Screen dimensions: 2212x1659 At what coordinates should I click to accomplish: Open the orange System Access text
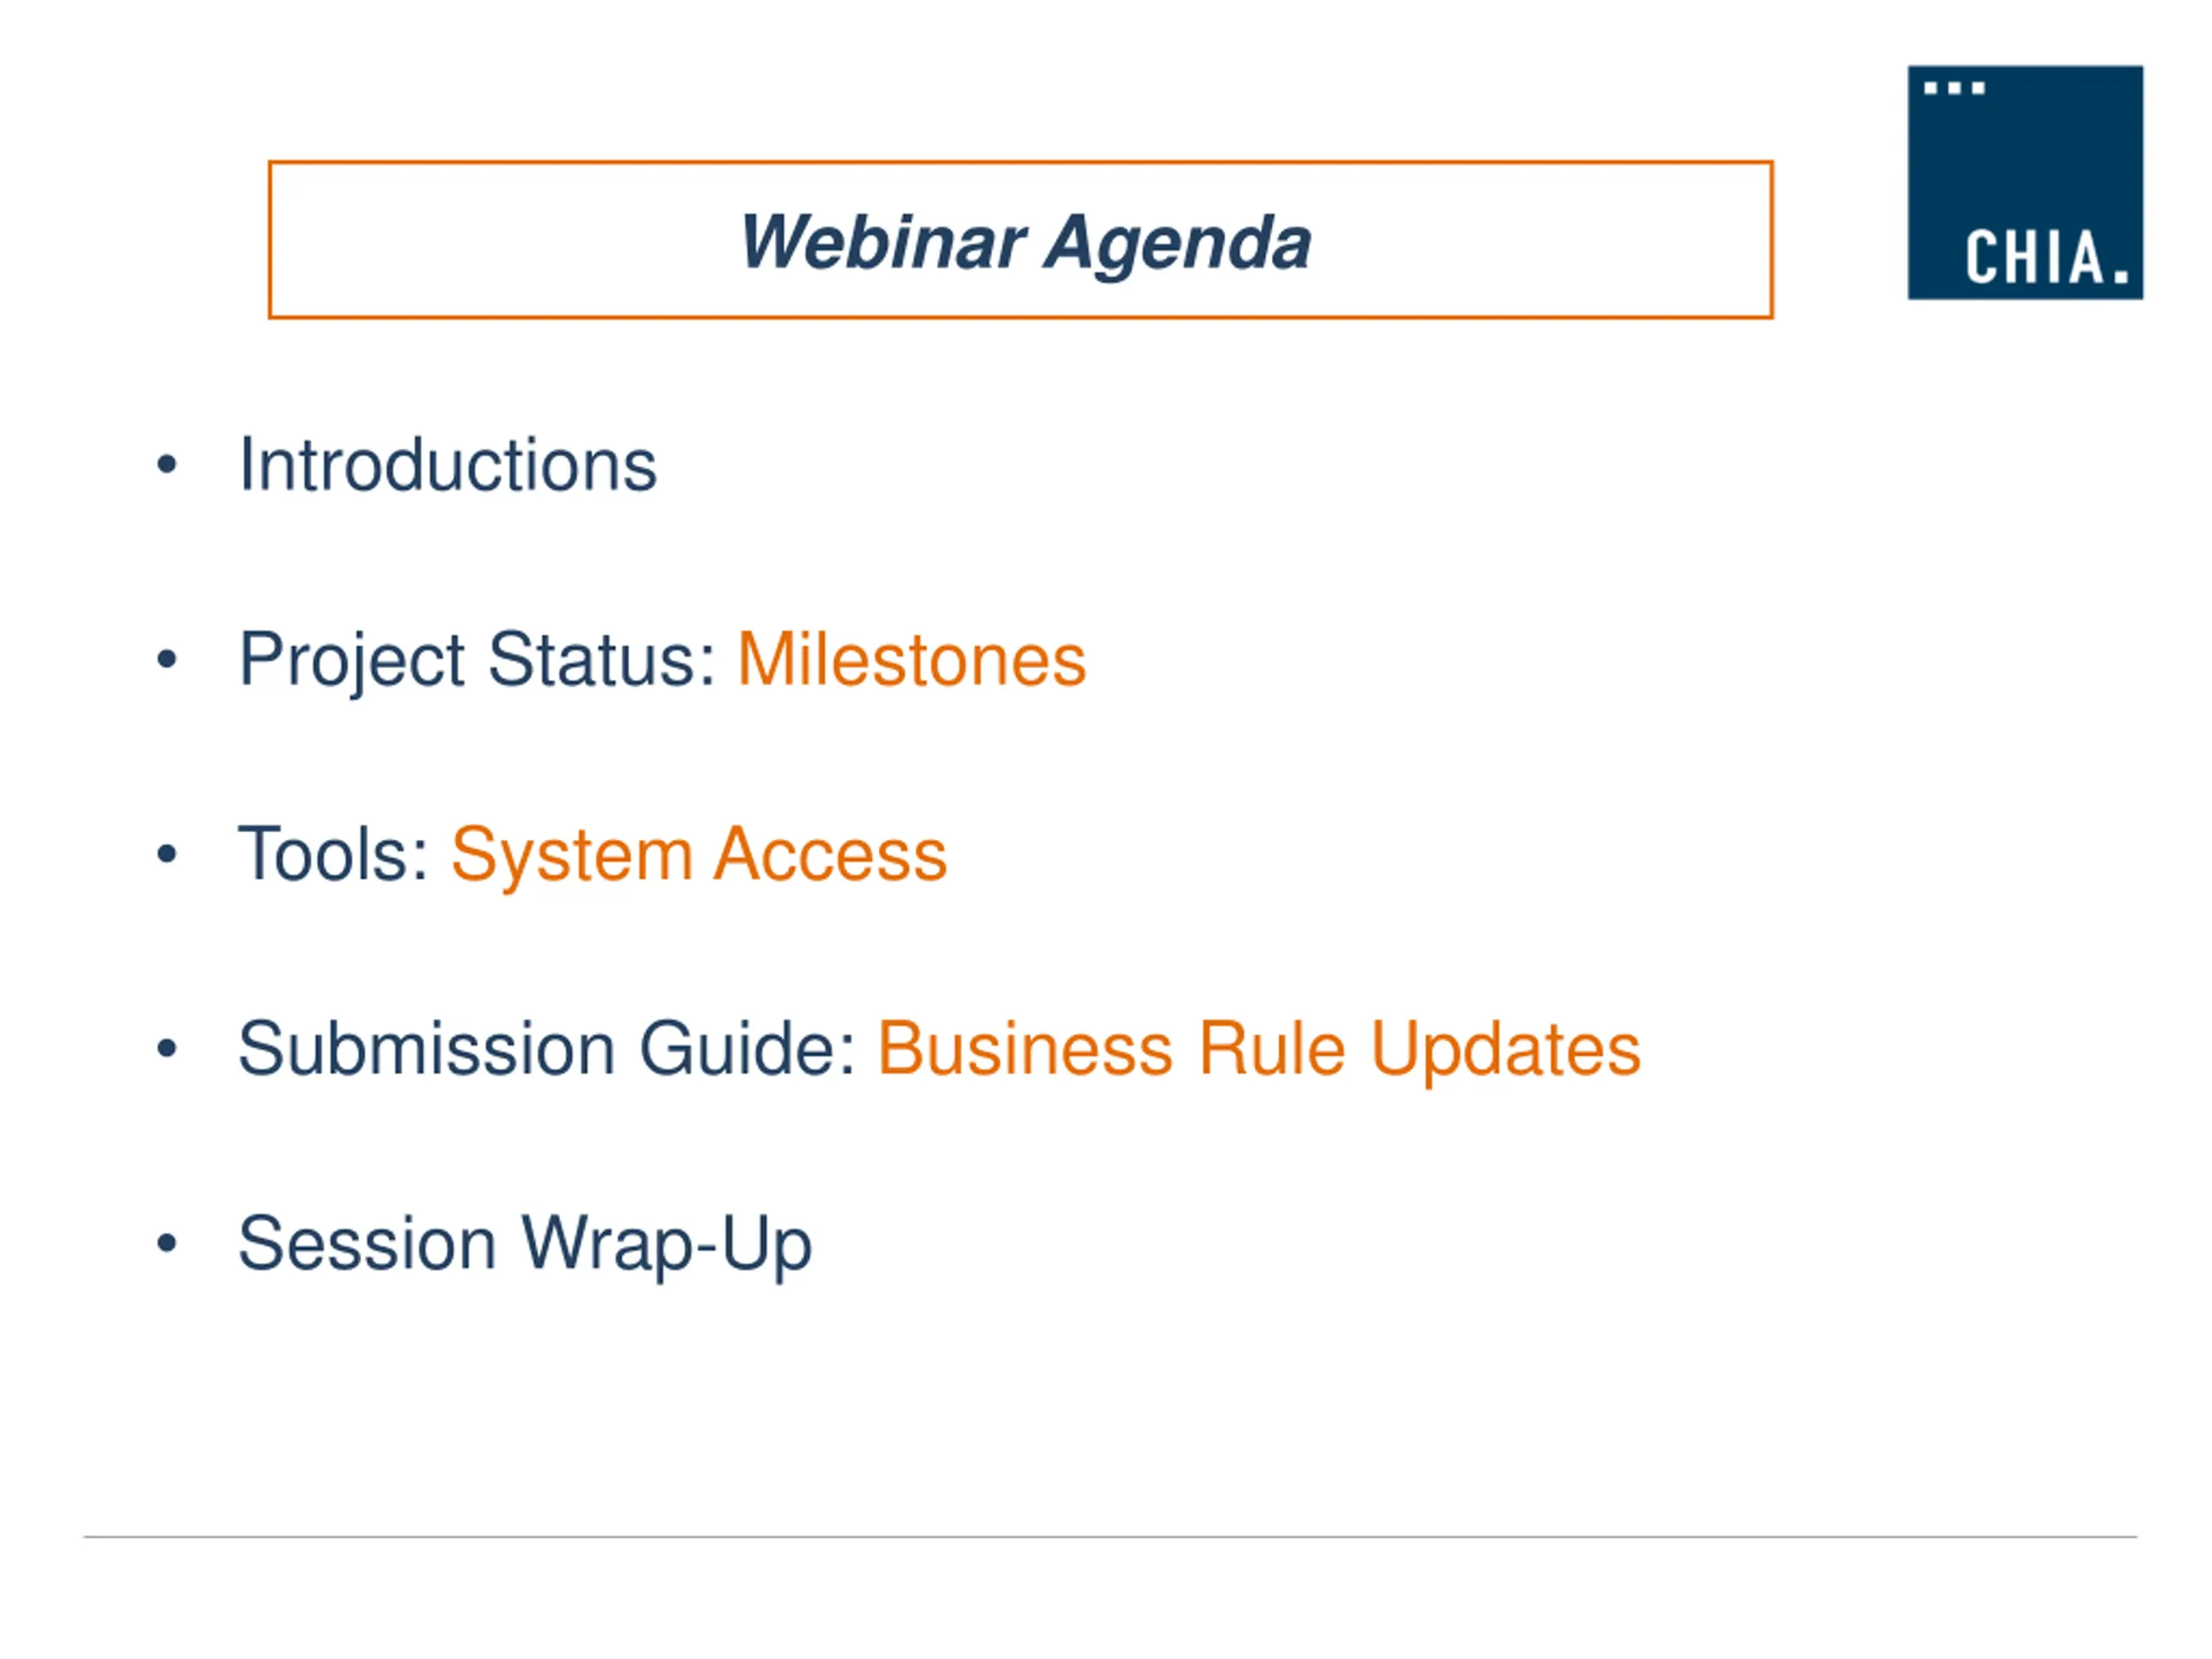(699, 857)
